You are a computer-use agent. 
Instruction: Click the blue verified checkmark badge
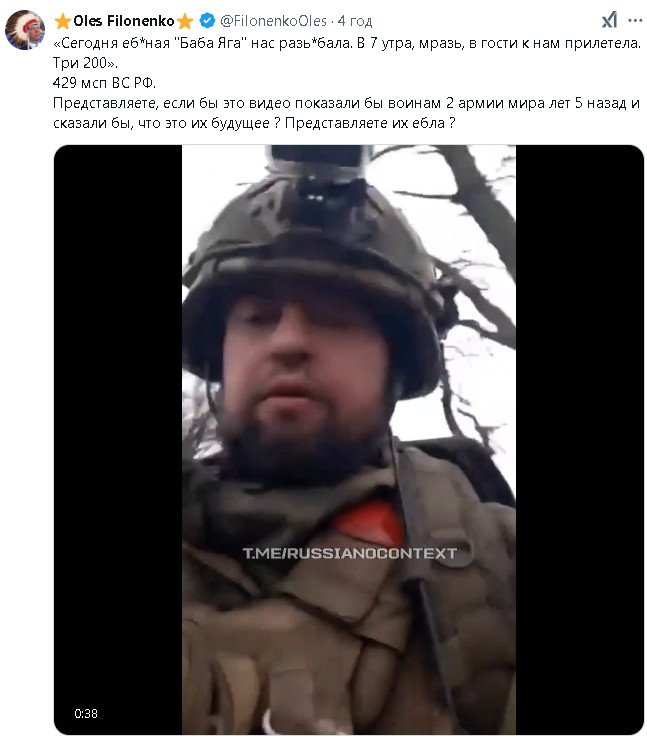point(207,20)
